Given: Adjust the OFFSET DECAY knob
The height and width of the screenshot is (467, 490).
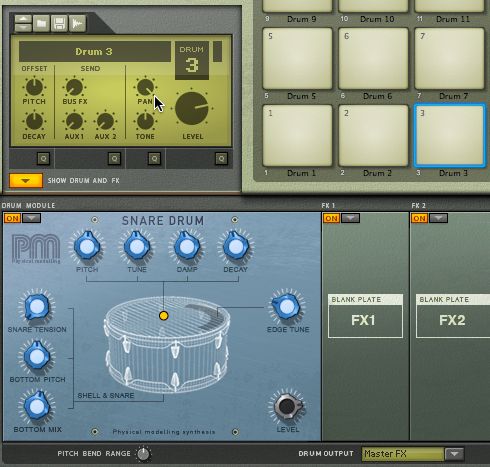Looking at the screenshot, I should [34, 121].
